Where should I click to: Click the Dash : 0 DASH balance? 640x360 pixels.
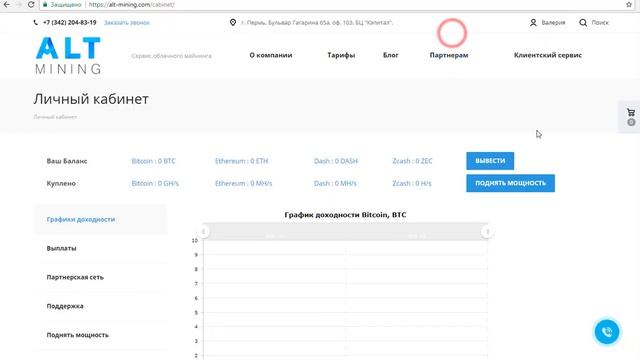click(336, 161)
